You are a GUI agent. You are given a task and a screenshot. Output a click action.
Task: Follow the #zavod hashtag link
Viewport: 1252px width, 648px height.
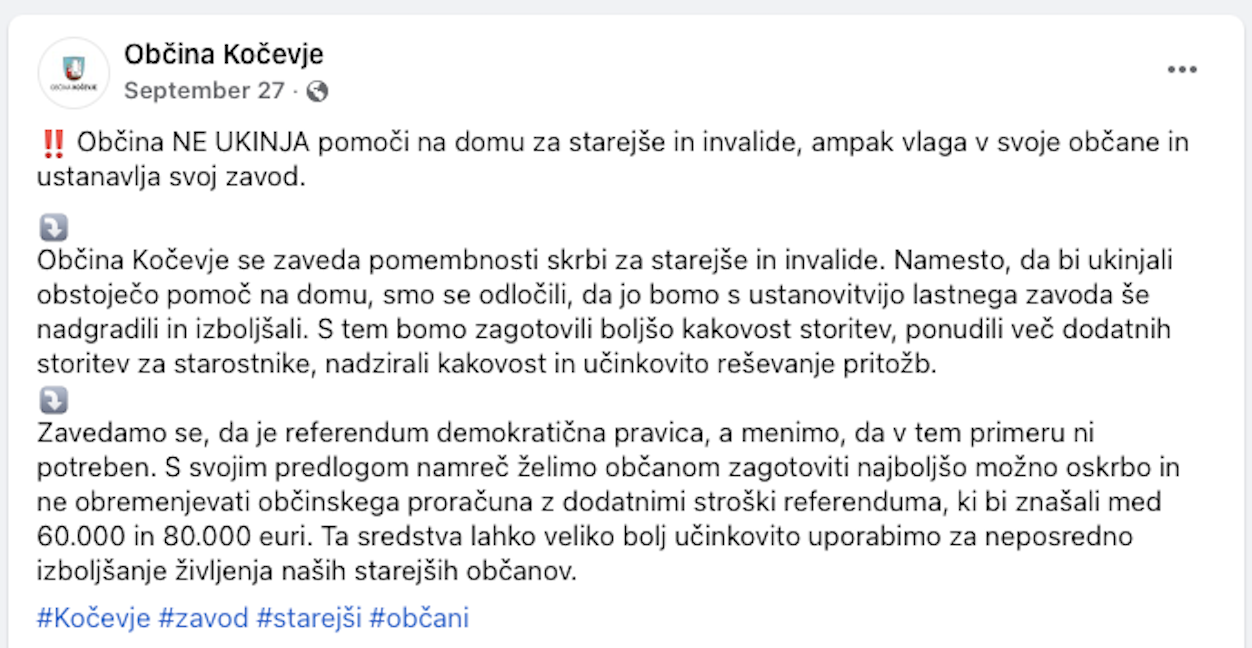click(203, 618)
